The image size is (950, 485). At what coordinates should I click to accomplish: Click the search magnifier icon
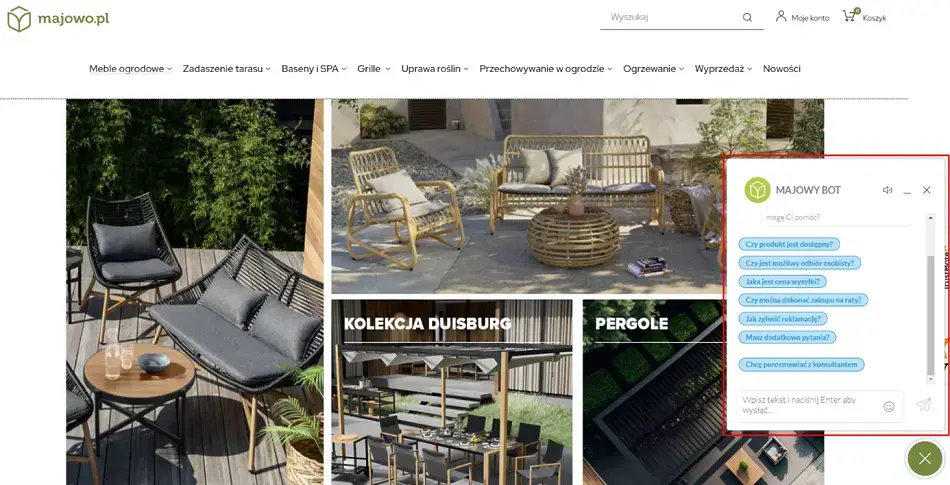click(747, 18)
